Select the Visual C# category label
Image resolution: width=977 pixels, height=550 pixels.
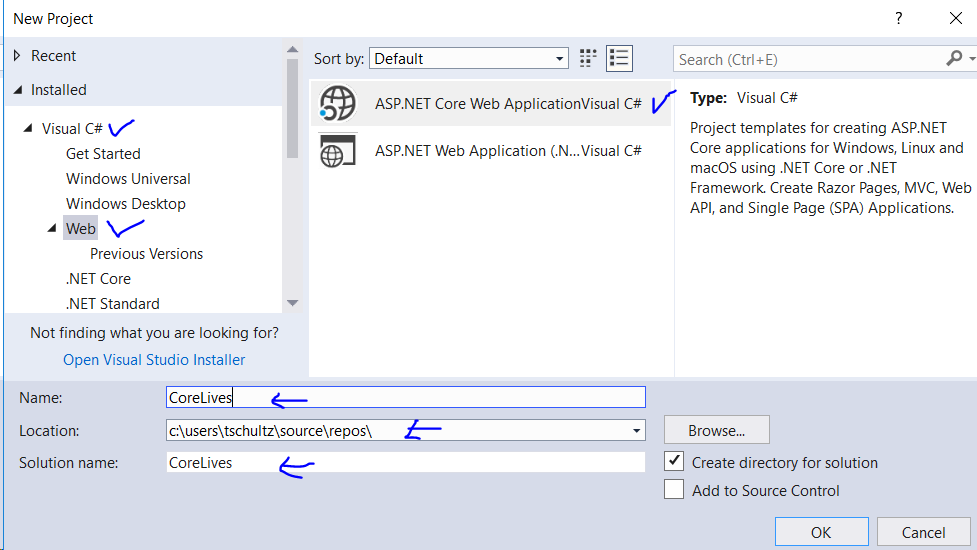pos(72,128)
